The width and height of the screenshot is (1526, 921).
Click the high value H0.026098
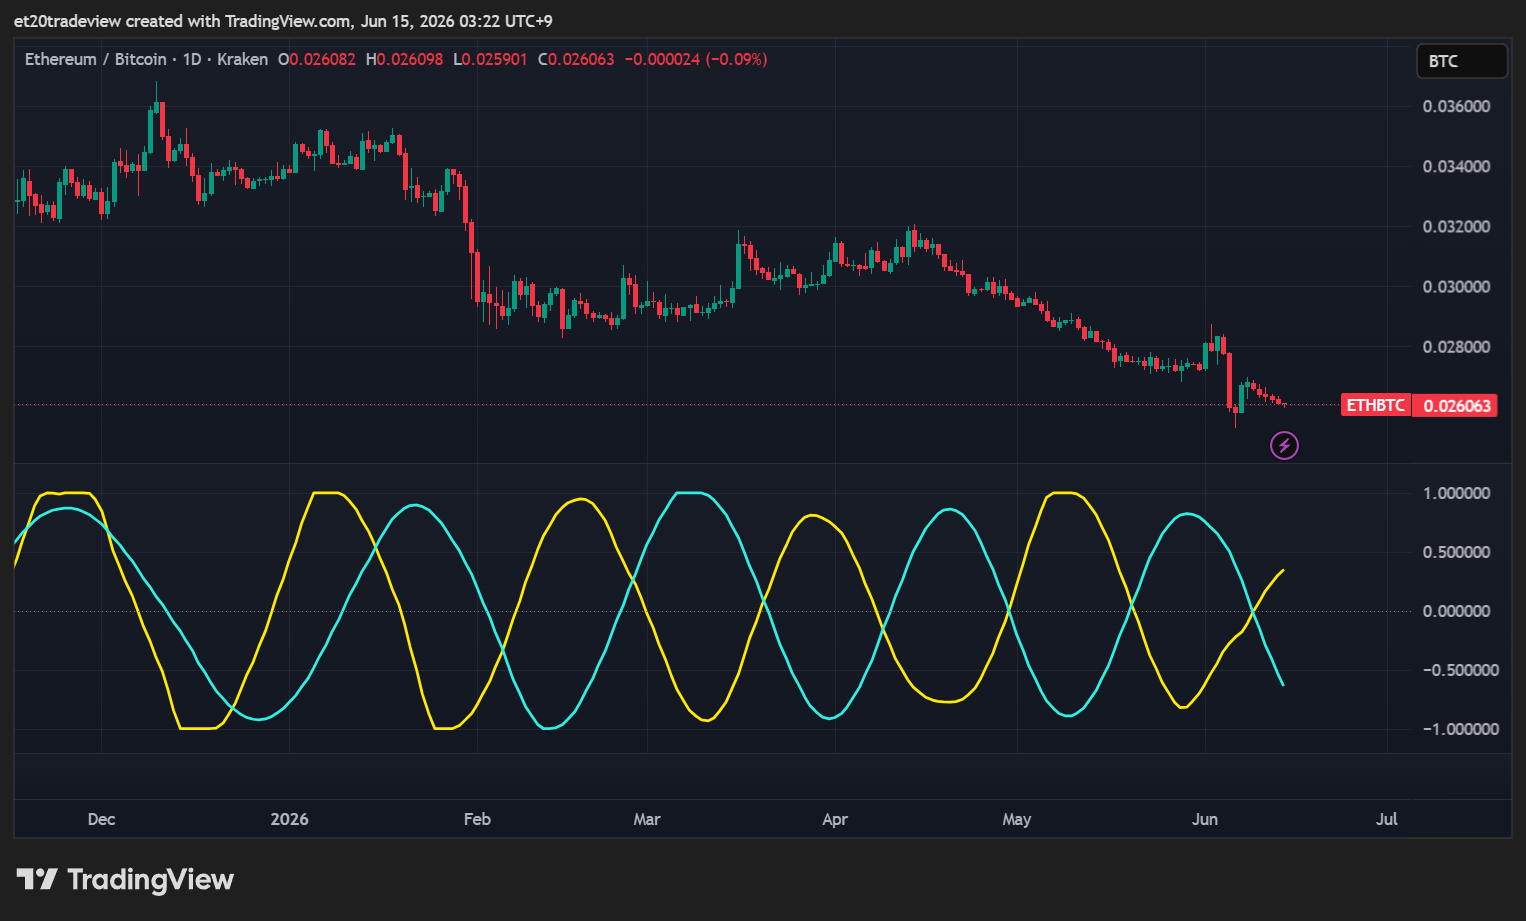pyautogui.click(x=404, y=59)
